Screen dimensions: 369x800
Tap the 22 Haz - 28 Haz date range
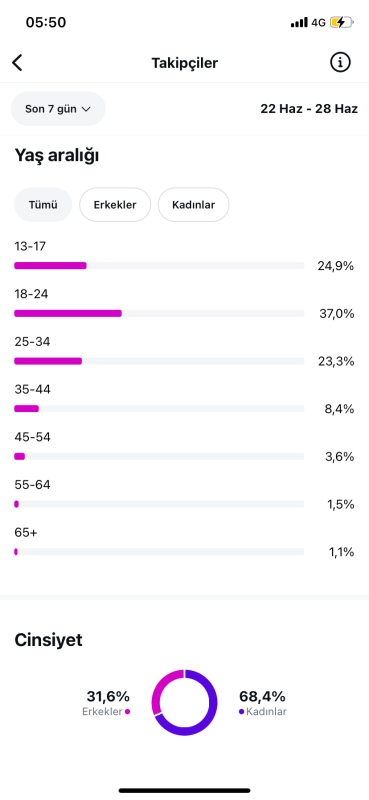point(309,109)
